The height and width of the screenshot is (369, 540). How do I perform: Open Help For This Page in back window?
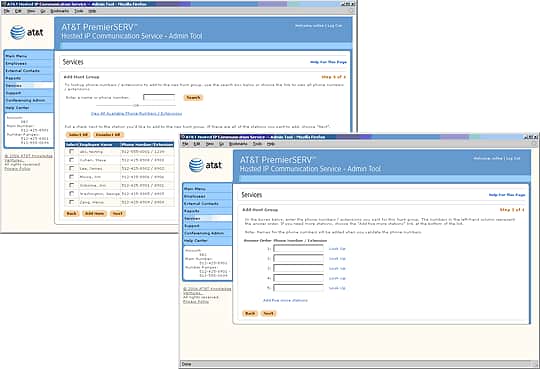pos(328,62)
